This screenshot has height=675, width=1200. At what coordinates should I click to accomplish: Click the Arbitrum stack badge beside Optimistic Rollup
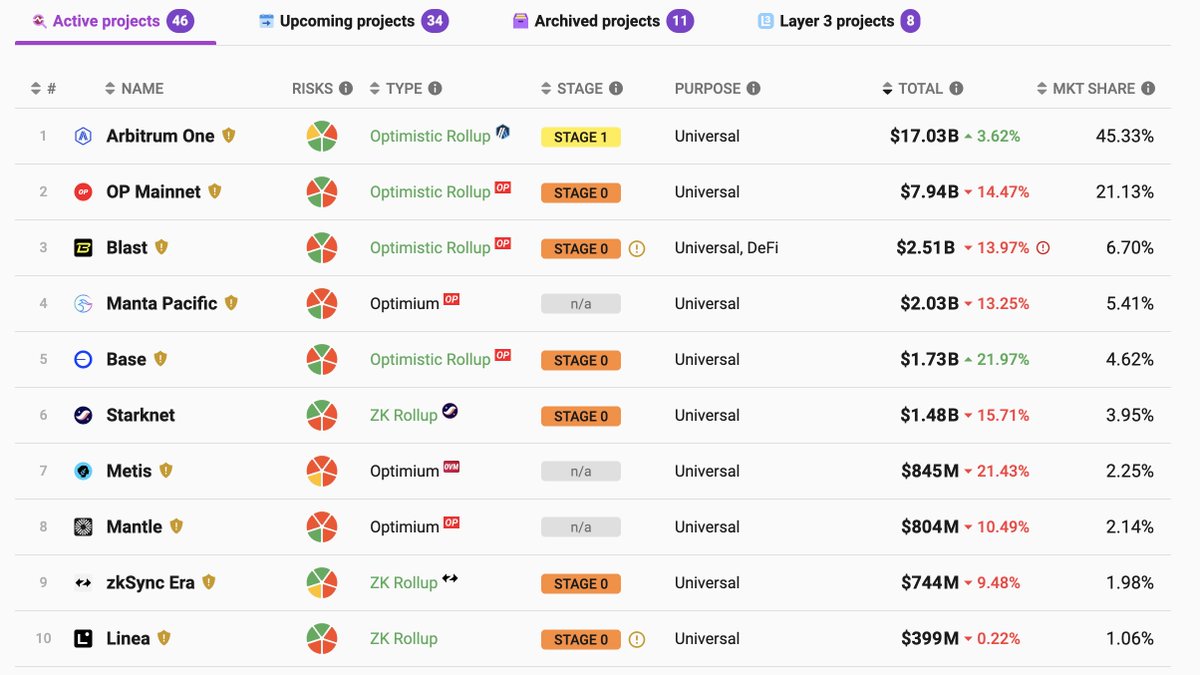pyautogui.click(x=503, y=131)
